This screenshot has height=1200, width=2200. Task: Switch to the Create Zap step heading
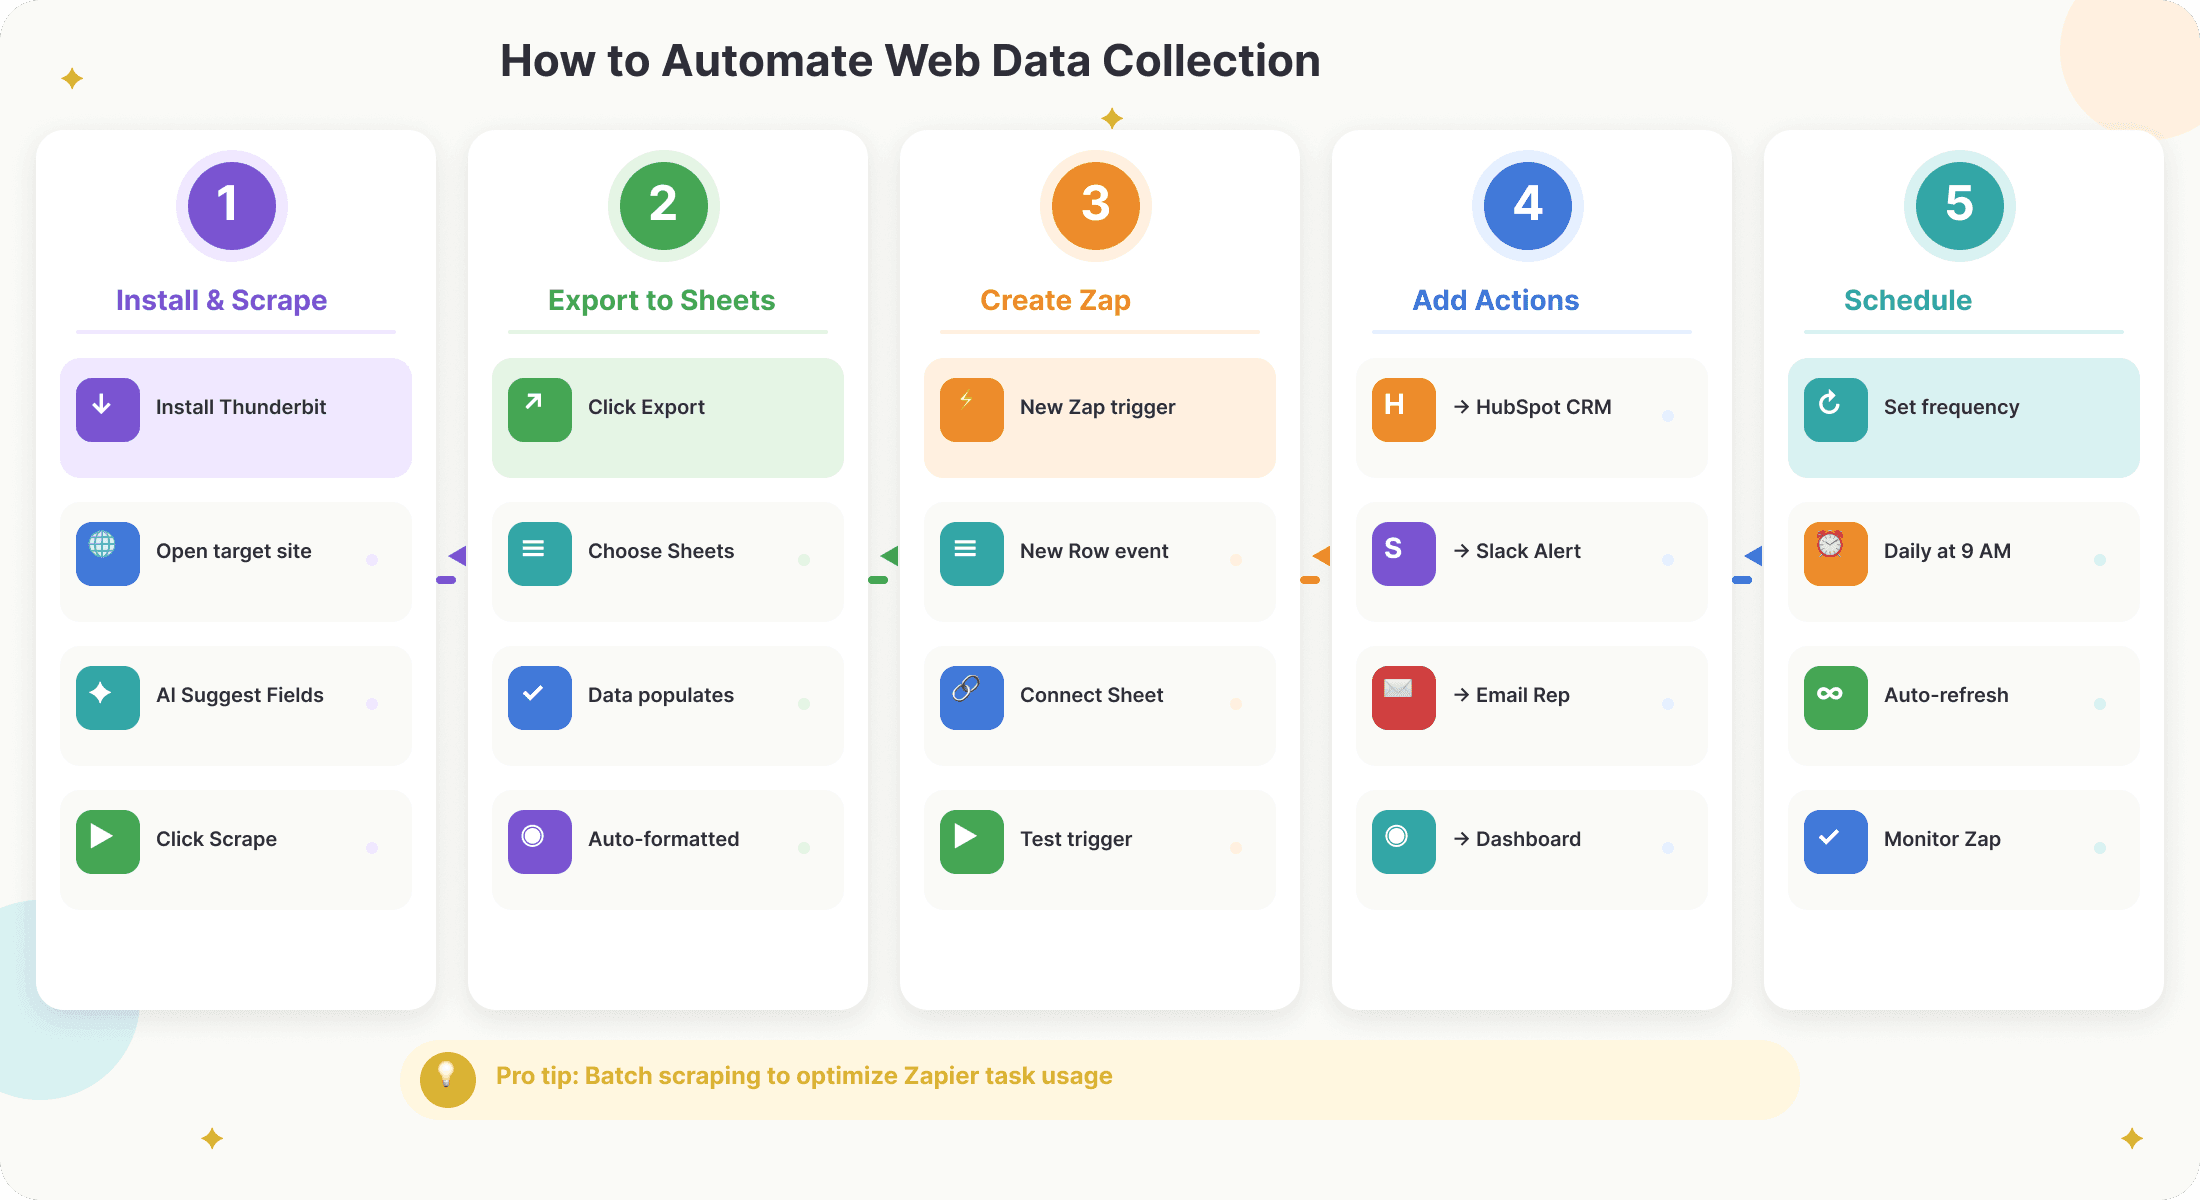pos(1055,299)
